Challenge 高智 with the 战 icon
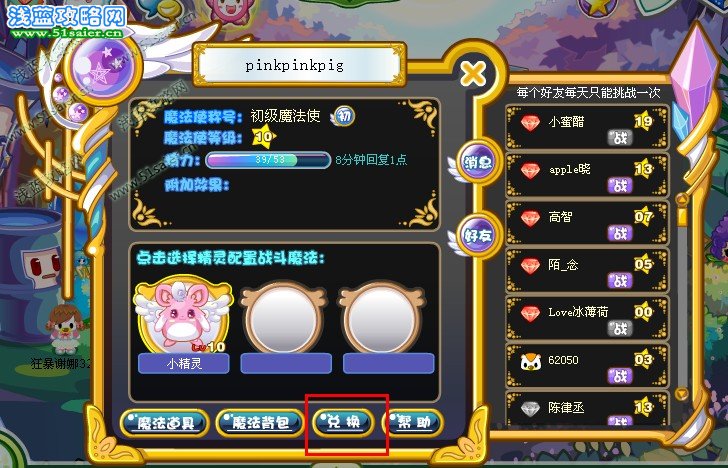Image resolution: width=728 pixels, height=468 pixels. (x=620, y=233)
